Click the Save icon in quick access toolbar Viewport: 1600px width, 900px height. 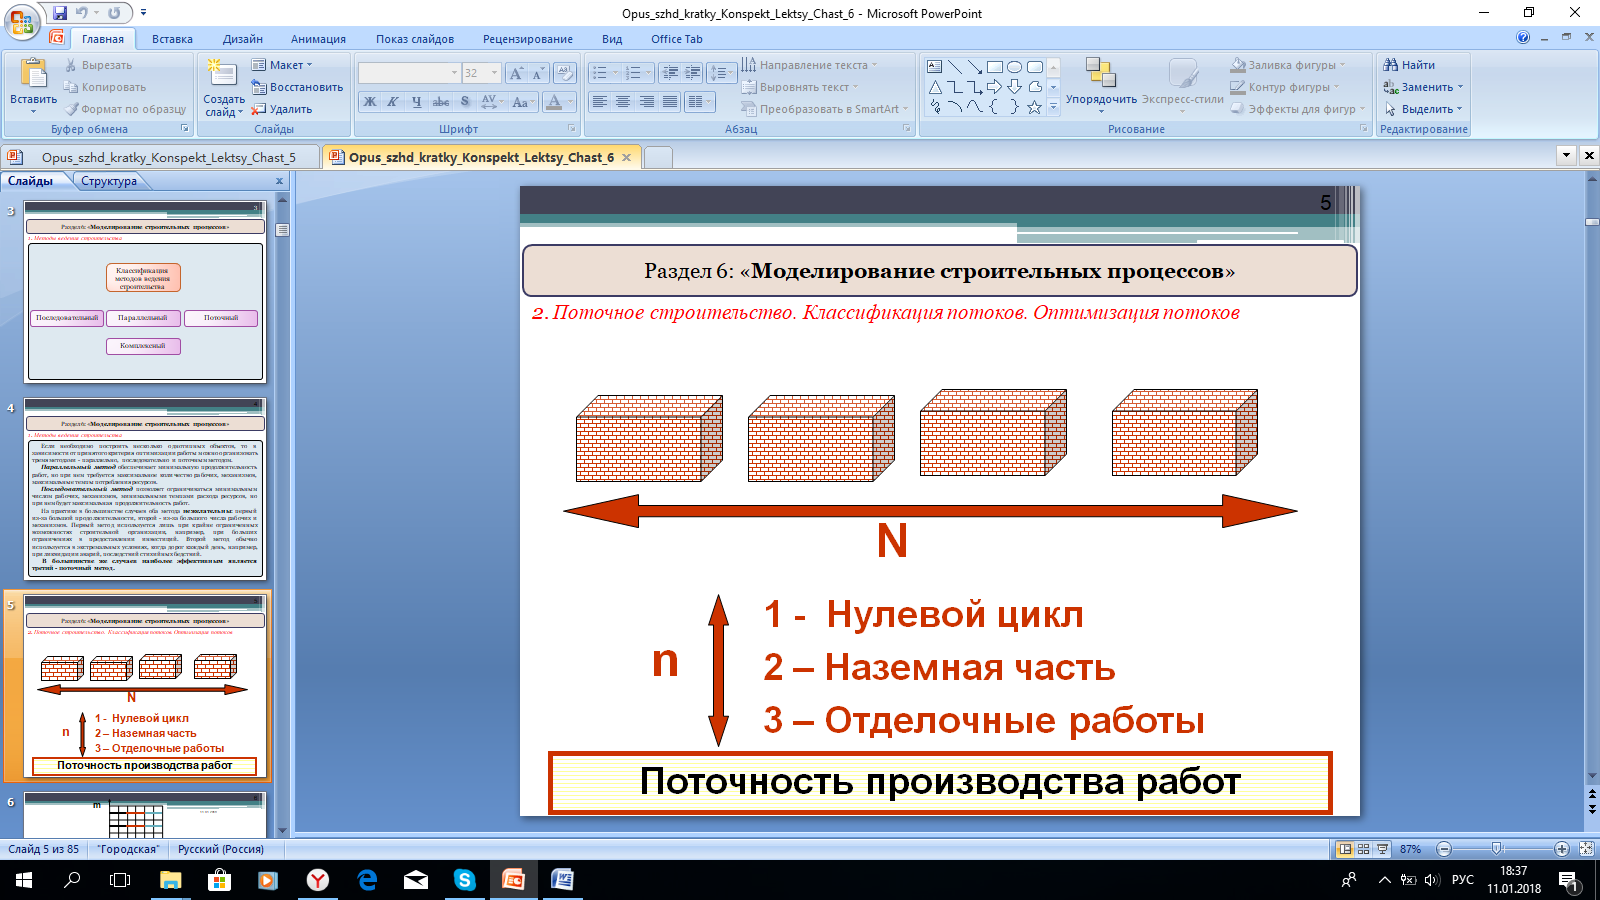pos(59,13)
